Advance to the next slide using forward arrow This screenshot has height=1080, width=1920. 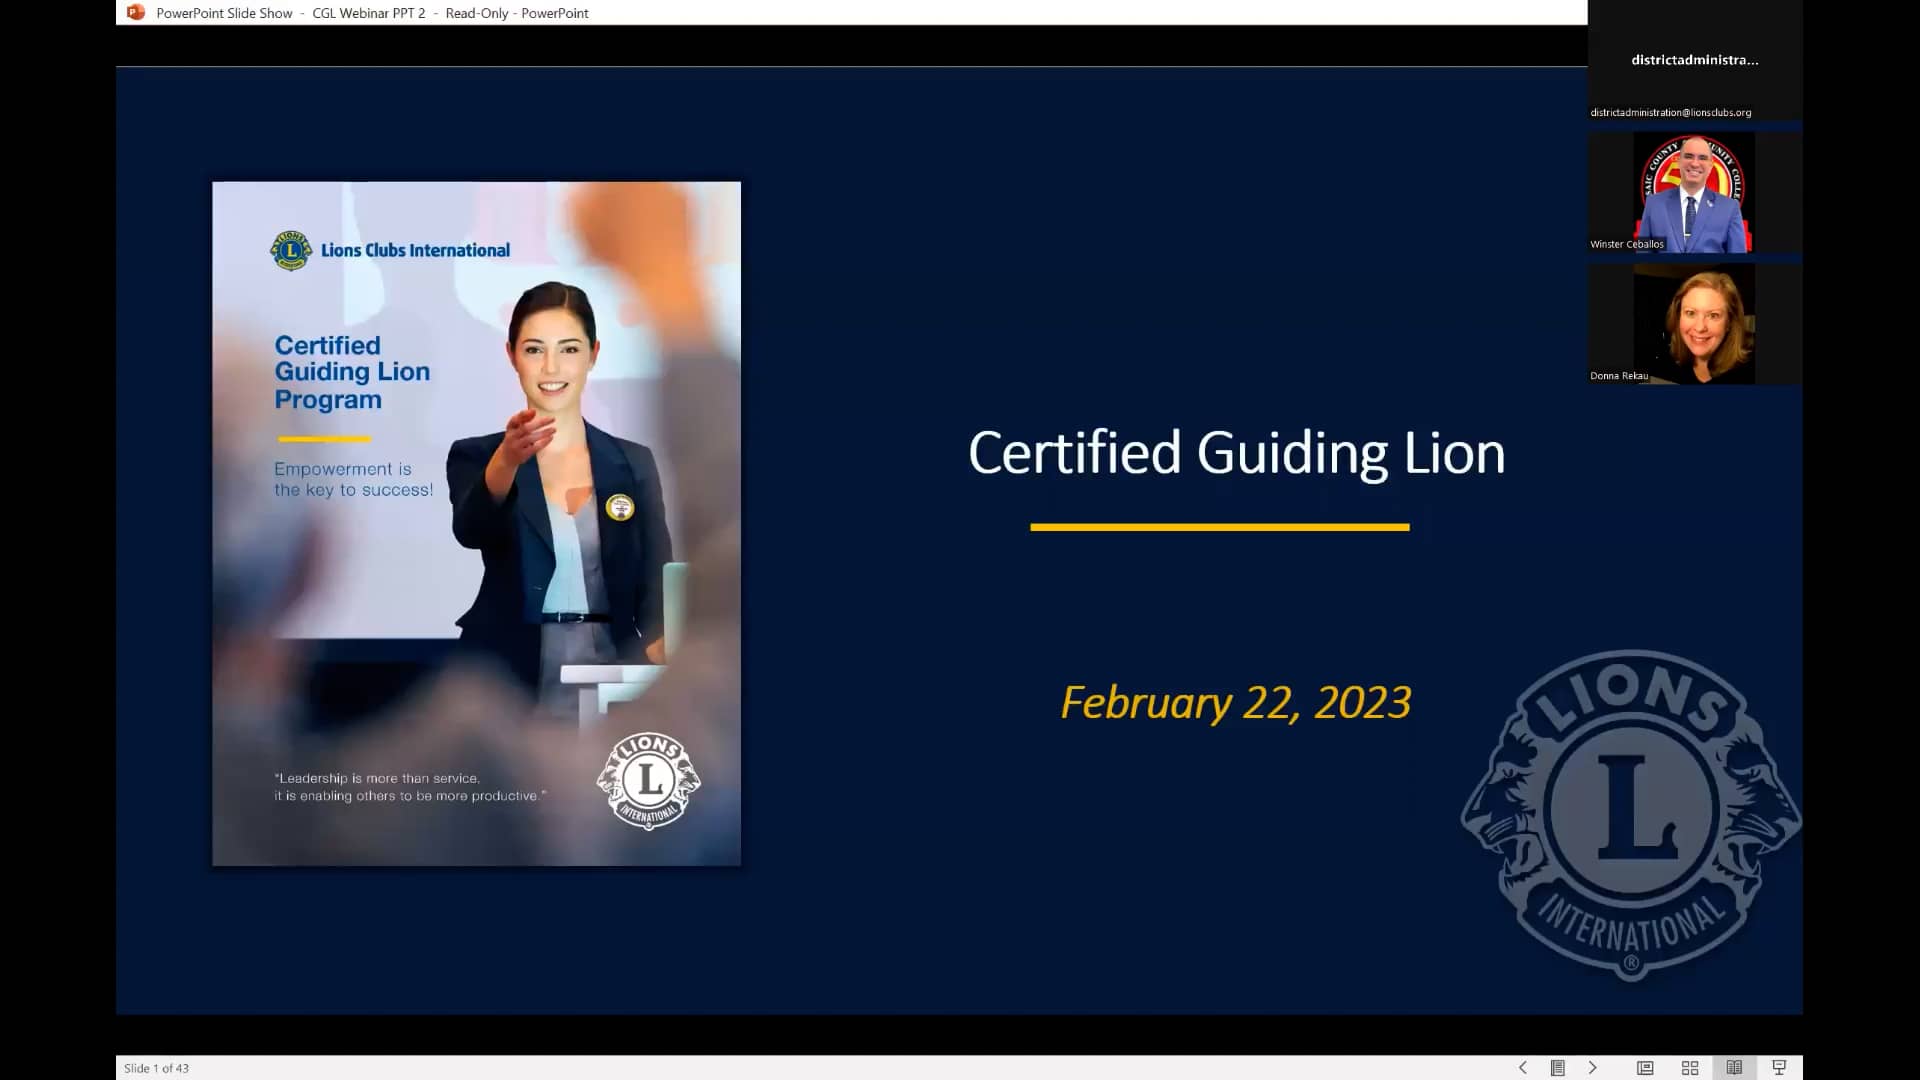click(1592, 1067)
